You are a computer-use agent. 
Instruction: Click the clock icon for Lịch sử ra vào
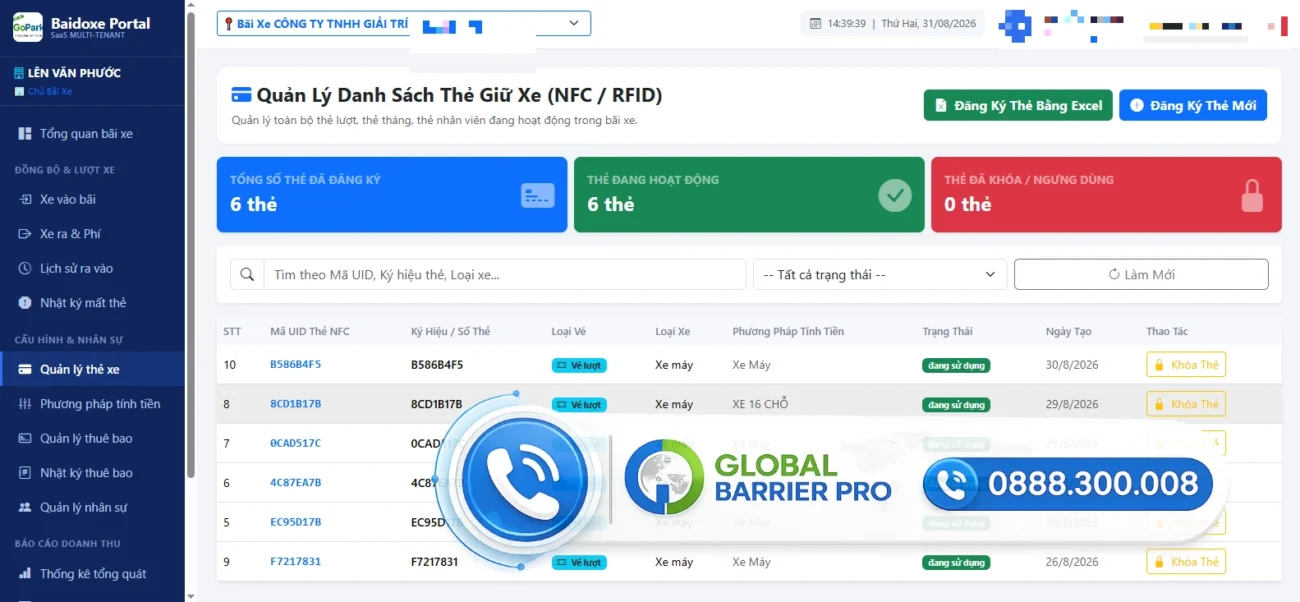coord(25,268)
